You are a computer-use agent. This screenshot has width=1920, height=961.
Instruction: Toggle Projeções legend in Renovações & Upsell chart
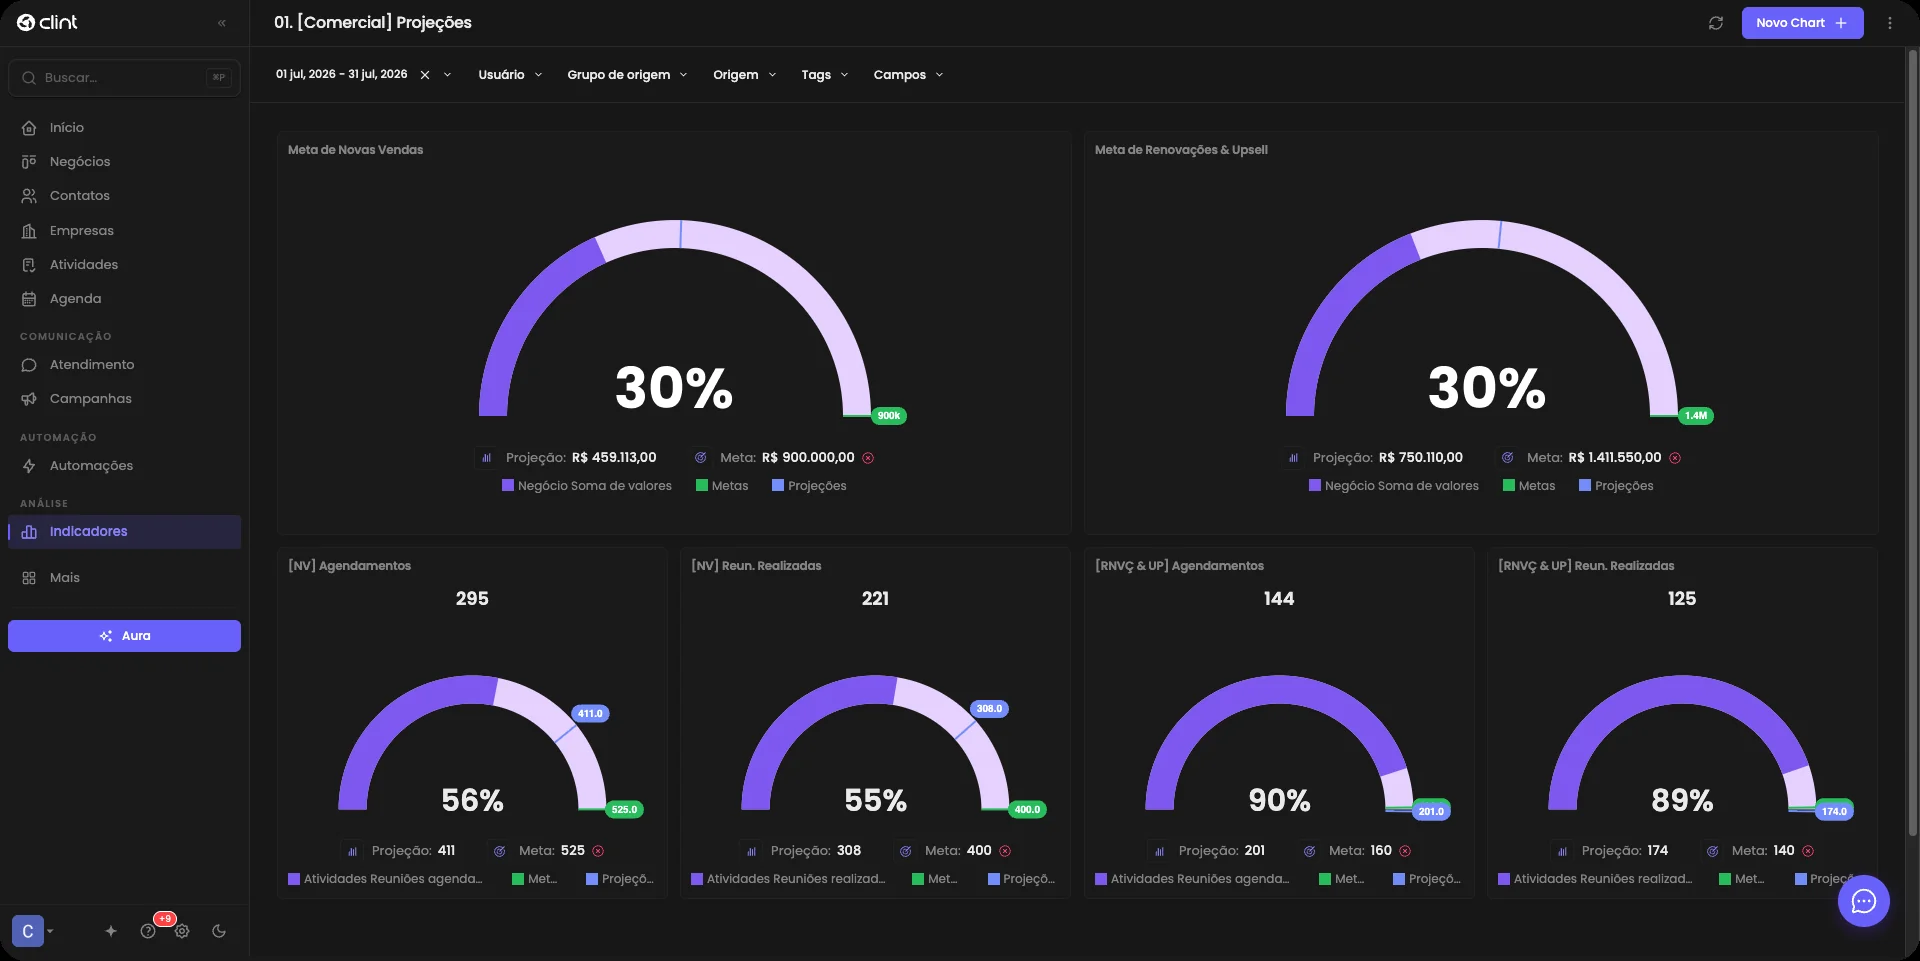pos(1616,486)
